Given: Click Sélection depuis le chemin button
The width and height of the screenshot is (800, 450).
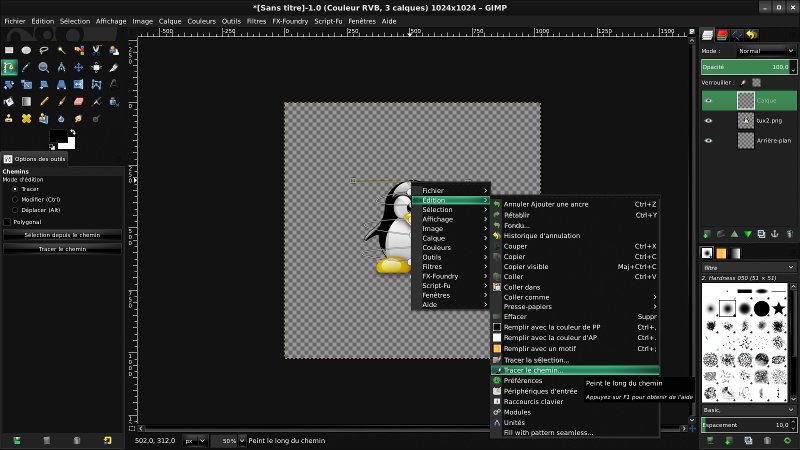Looking at the screenshot, I should tap(62, 235).
